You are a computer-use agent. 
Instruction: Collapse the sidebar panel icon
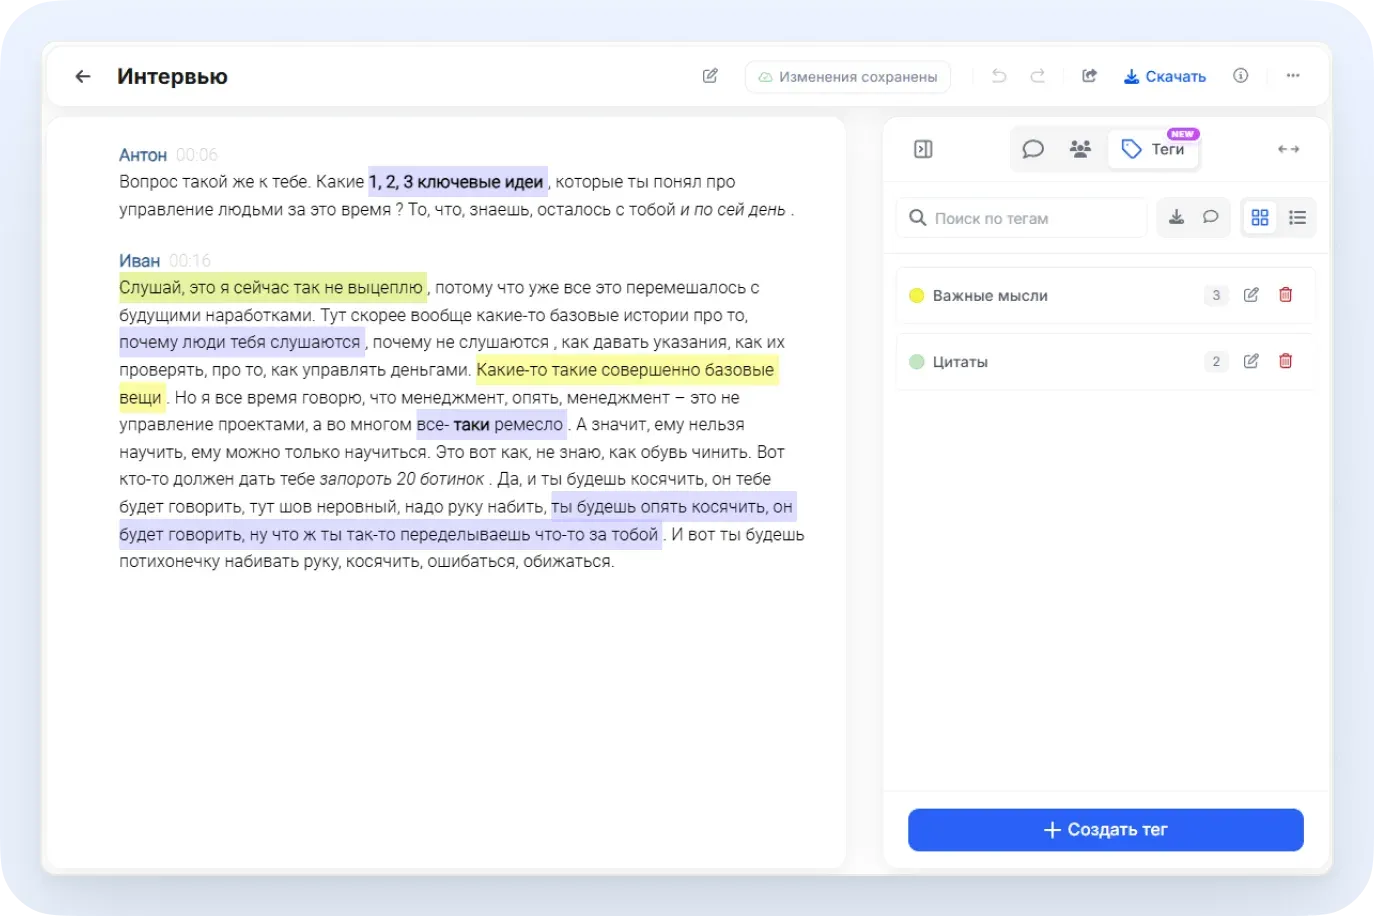click(924, 149)
